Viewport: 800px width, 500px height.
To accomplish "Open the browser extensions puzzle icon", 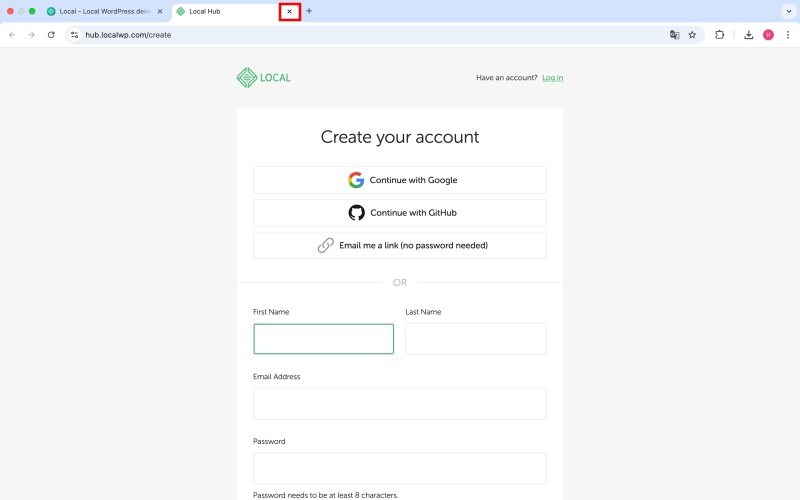I will coord(719,35).
